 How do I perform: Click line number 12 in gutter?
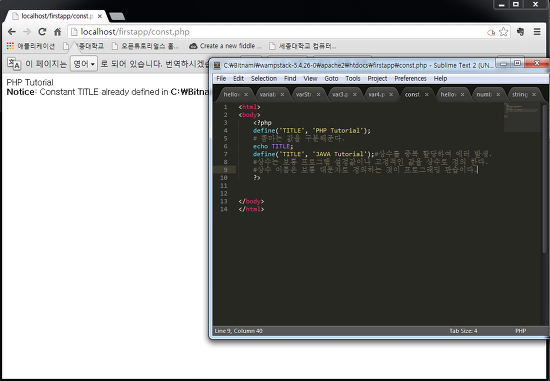pyautogui.click(x=224, y=193)
